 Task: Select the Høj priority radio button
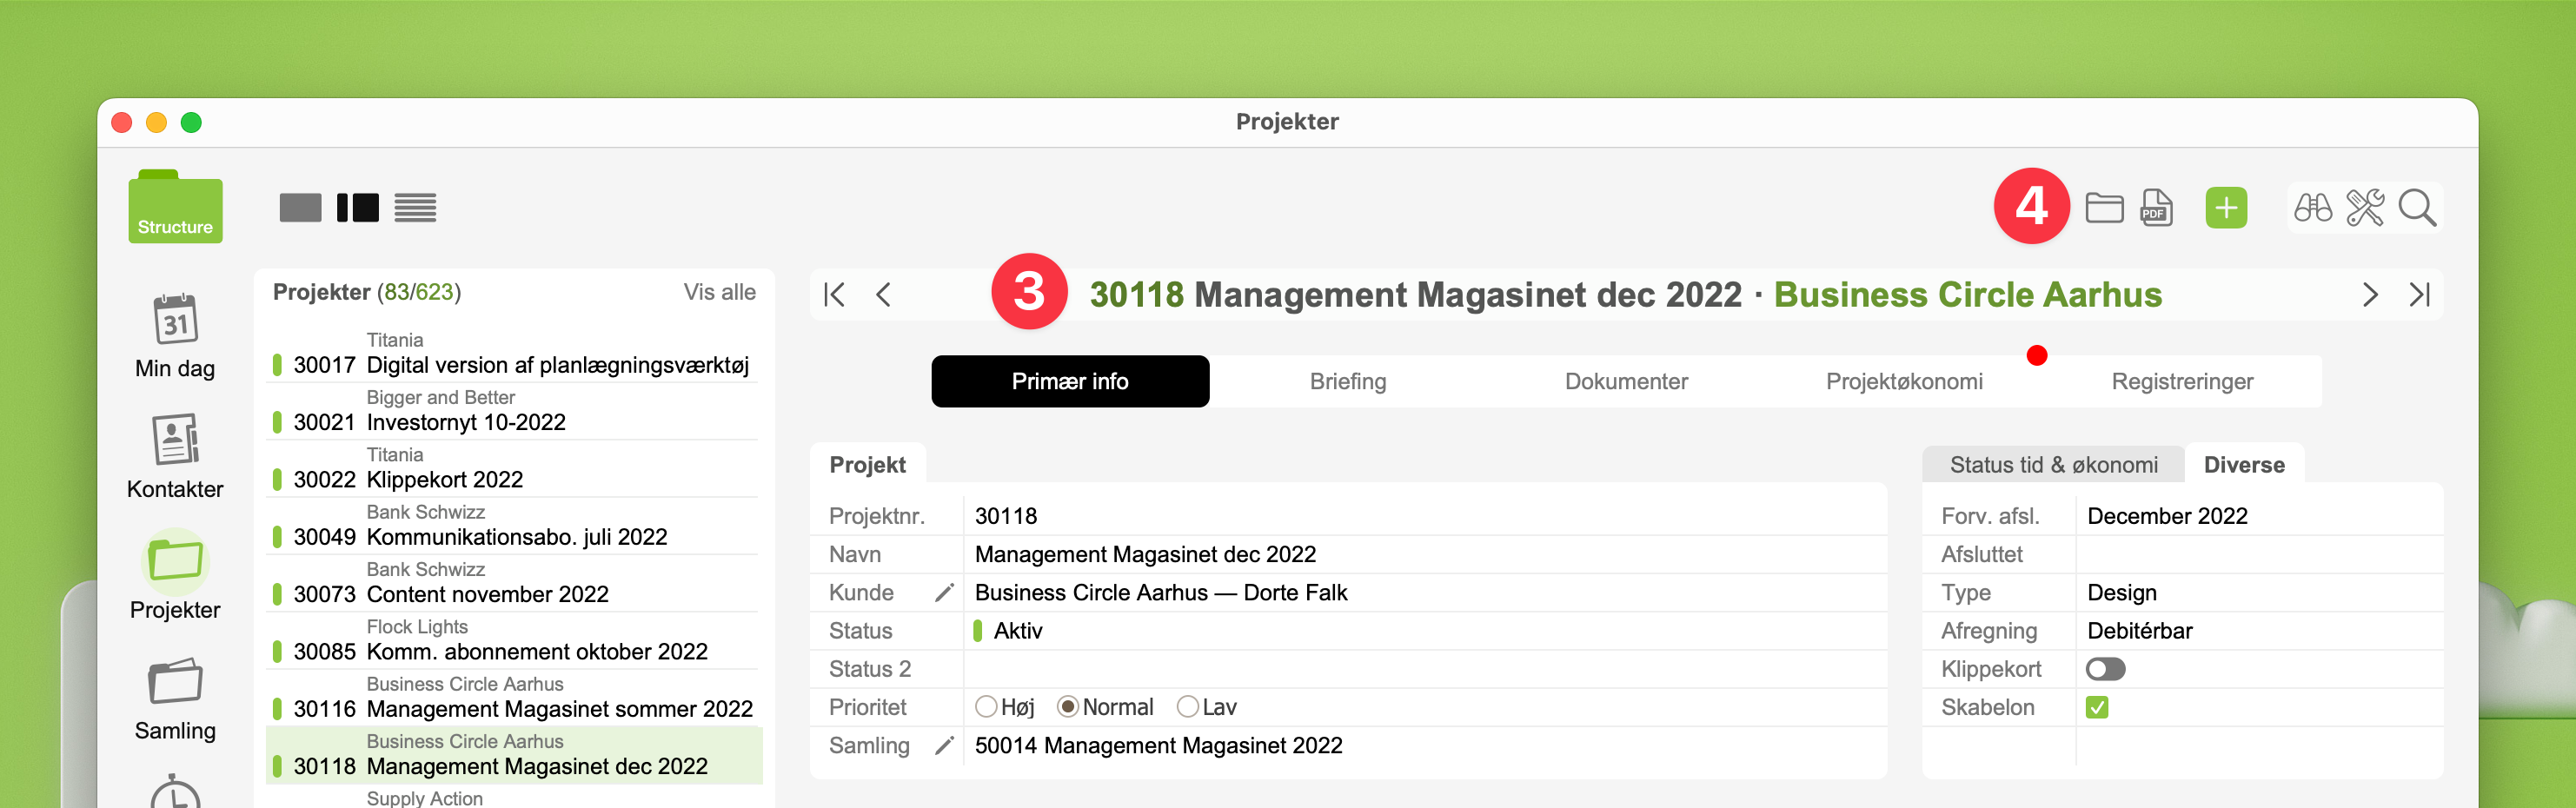coord(986,707)
